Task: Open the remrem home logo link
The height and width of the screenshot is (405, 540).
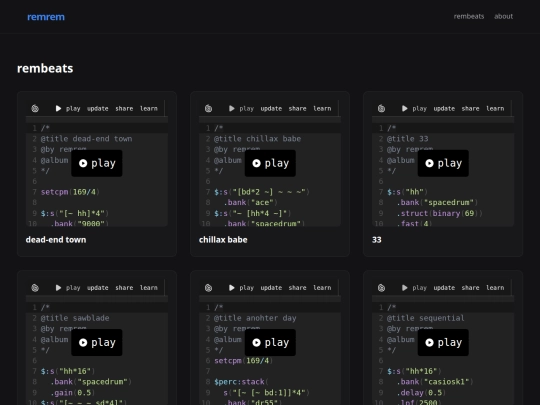Action: tap(46, 17)
